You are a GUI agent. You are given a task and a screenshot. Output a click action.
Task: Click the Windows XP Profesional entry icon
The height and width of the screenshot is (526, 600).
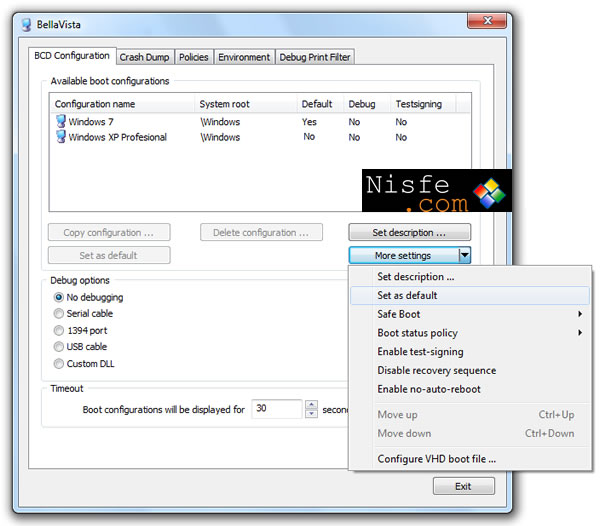pos(60,137)
